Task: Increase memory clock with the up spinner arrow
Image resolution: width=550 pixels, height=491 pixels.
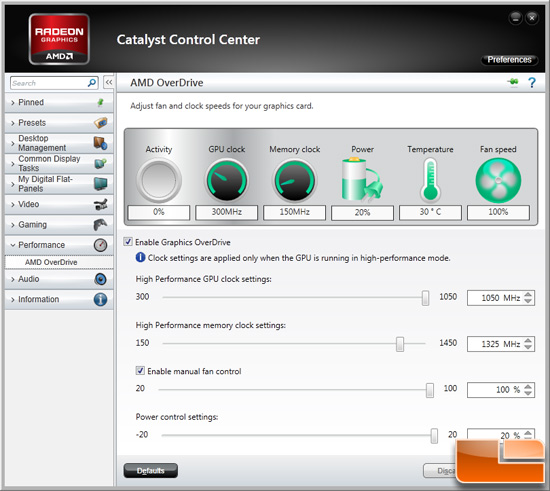Action: [x=528, y=340]
